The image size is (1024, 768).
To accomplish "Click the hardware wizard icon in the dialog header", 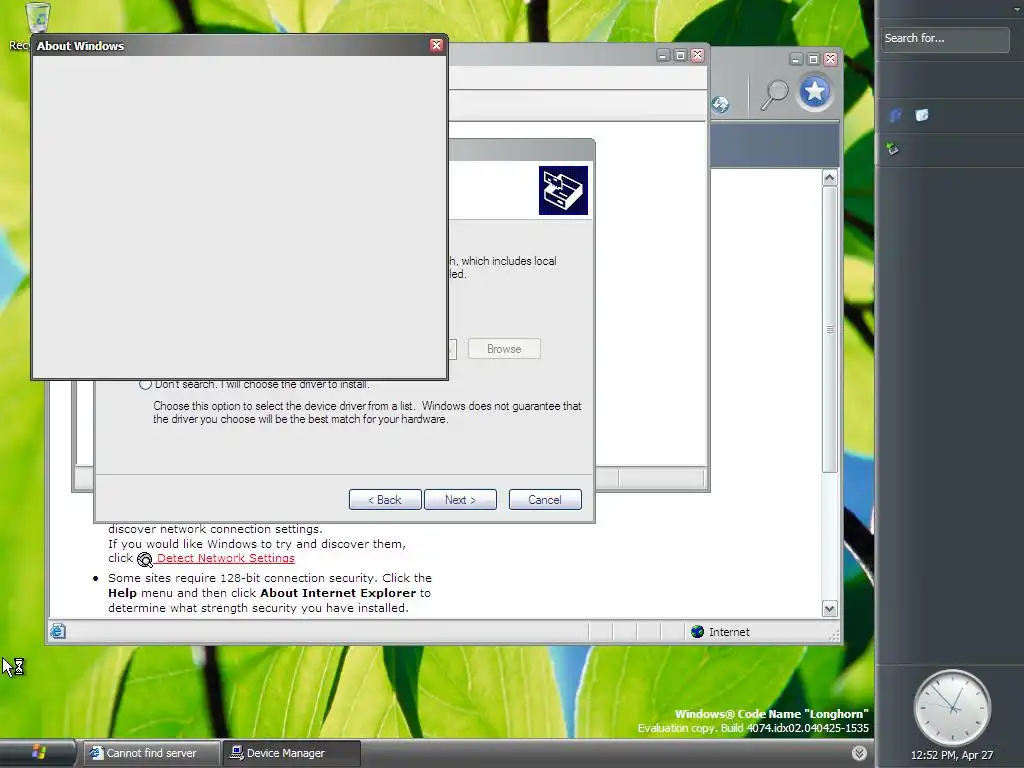I will point(563,190).
